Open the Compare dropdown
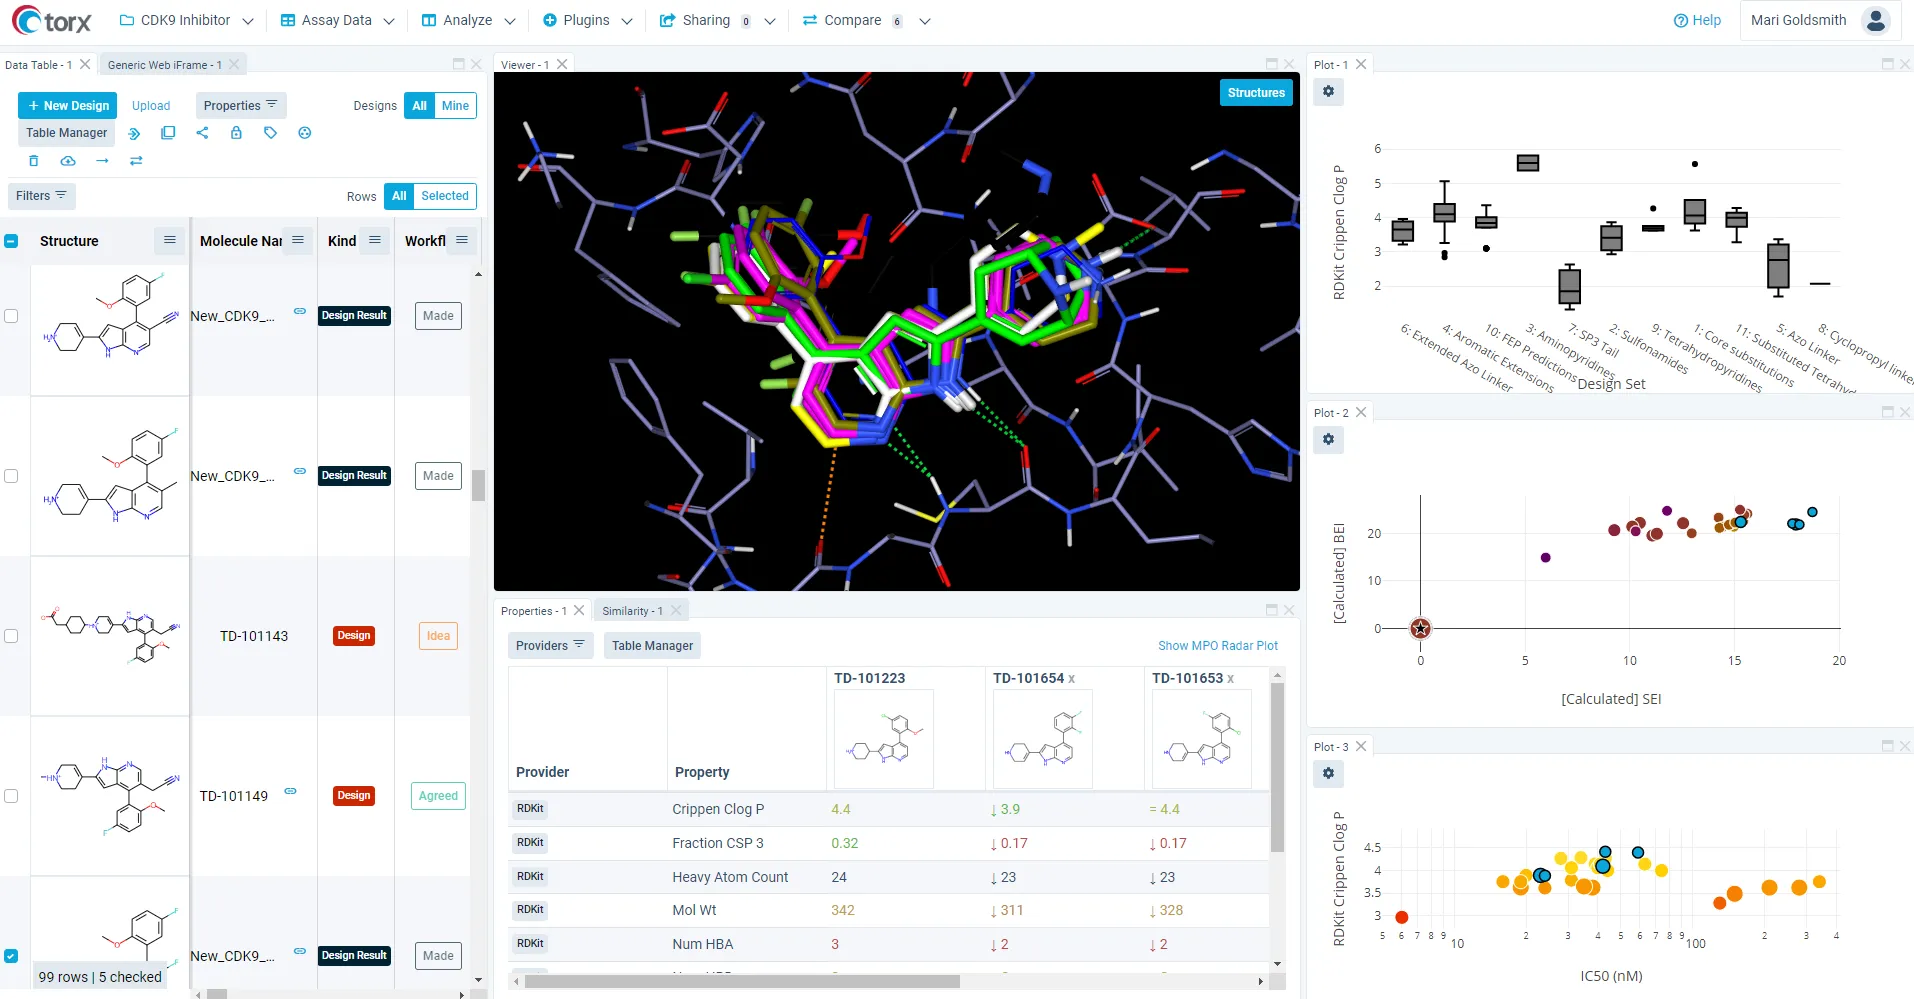The width and height of the screenshot is (1914, 999). point(866,20)
